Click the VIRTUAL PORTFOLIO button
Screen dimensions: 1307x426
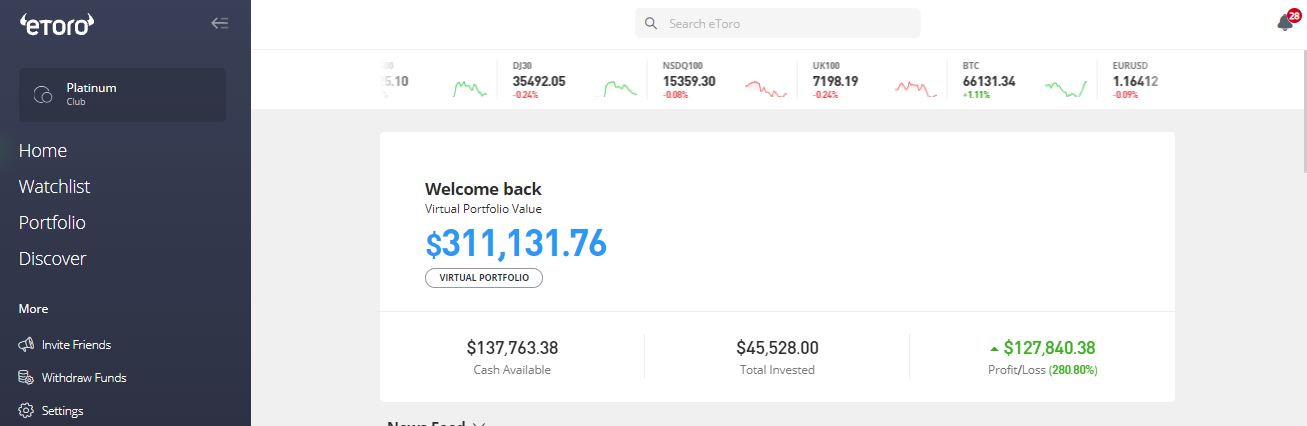click(484, 278)
